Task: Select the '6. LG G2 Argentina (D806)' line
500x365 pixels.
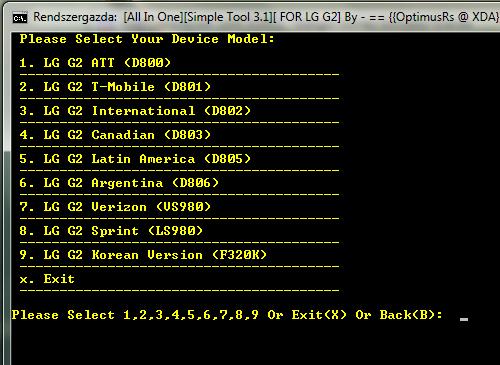Action: coord(119,183)
